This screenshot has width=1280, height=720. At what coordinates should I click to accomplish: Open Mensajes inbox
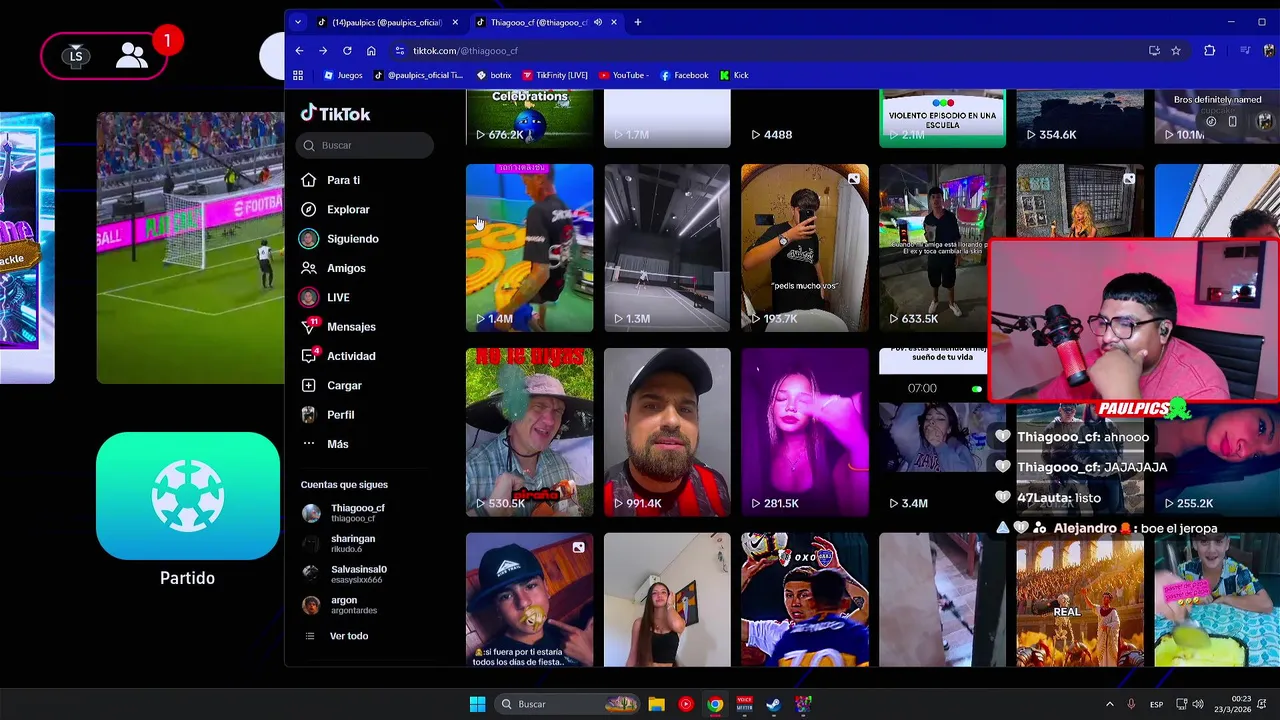(x=351, y=327)
